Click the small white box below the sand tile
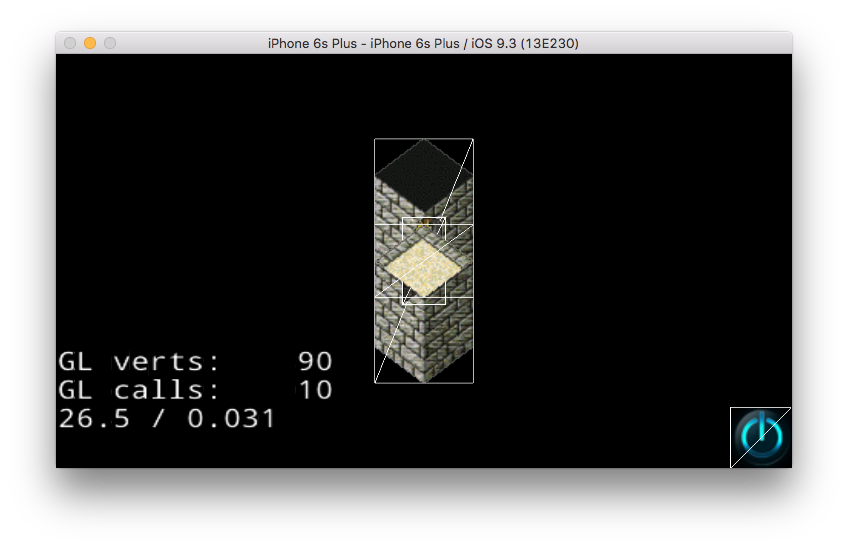This screenshot has height=548, width=848. 424,295
